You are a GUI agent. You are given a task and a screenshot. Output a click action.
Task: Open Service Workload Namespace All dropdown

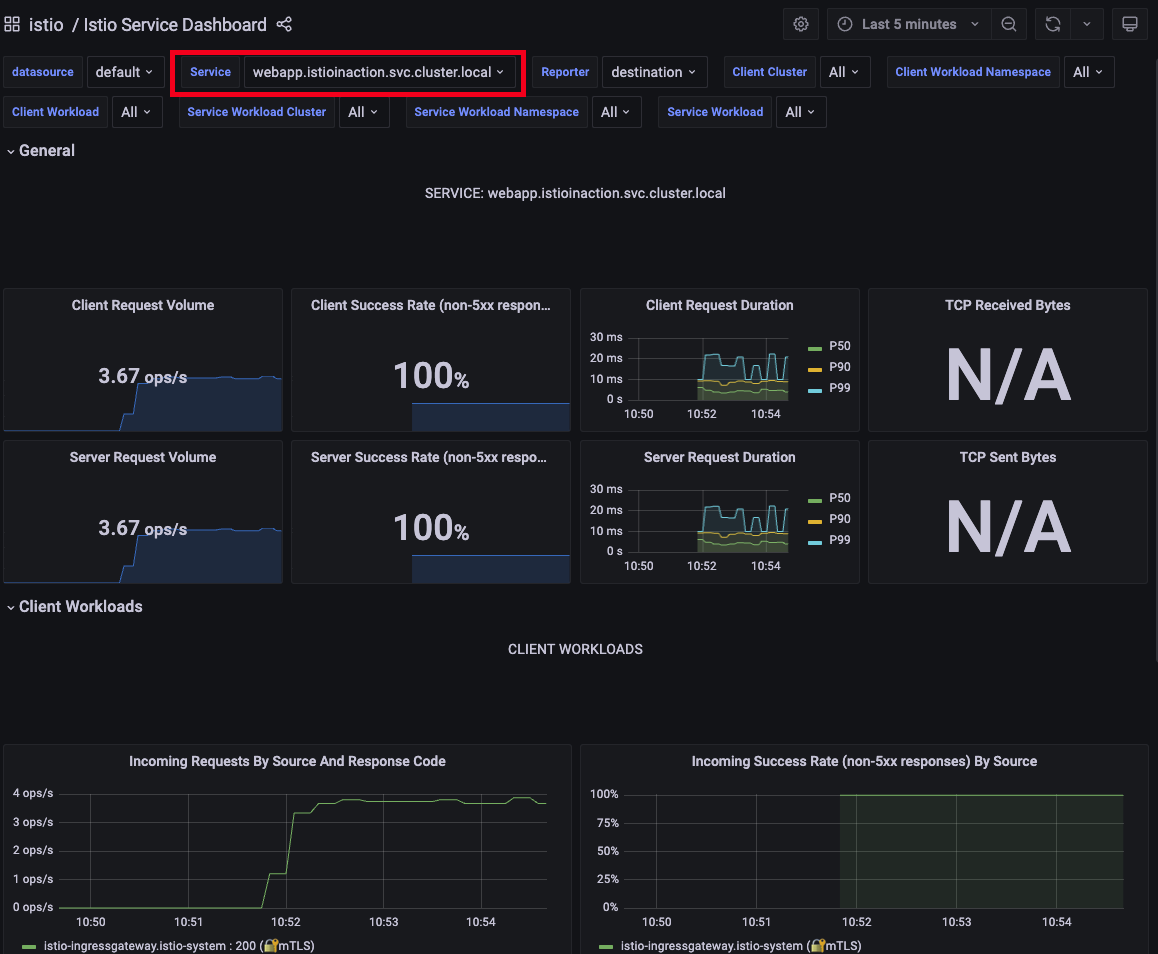click(x=616, y=111)
